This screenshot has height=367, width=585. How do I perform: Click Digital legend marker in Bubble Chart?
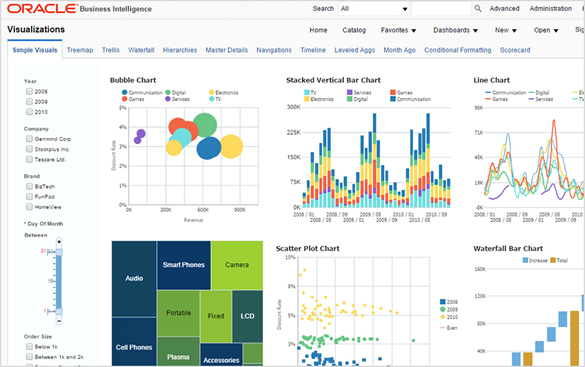pos(168,92)
